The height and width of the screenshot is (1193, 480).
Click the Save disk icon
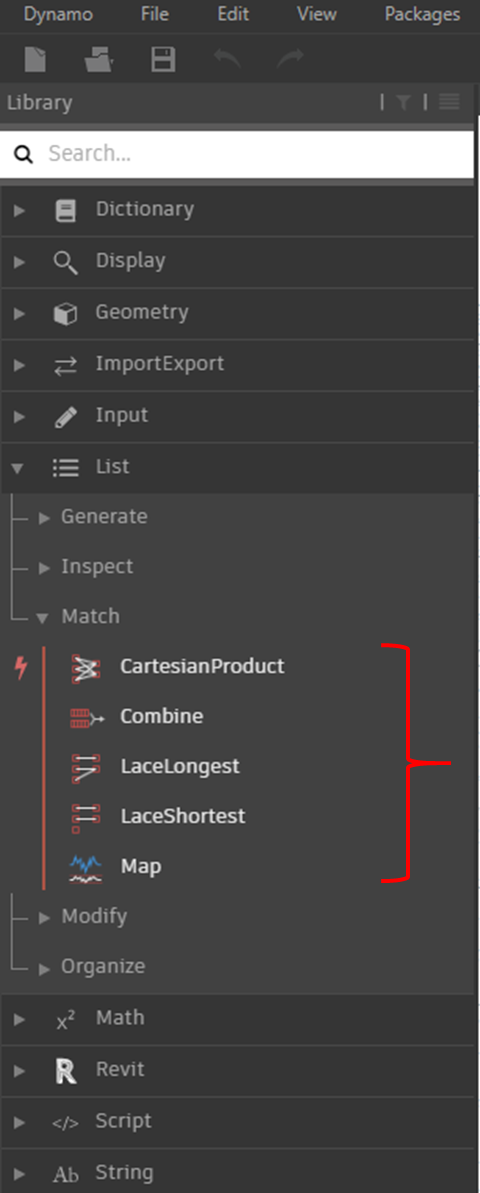pyautogui.click(x=164, y=59)
